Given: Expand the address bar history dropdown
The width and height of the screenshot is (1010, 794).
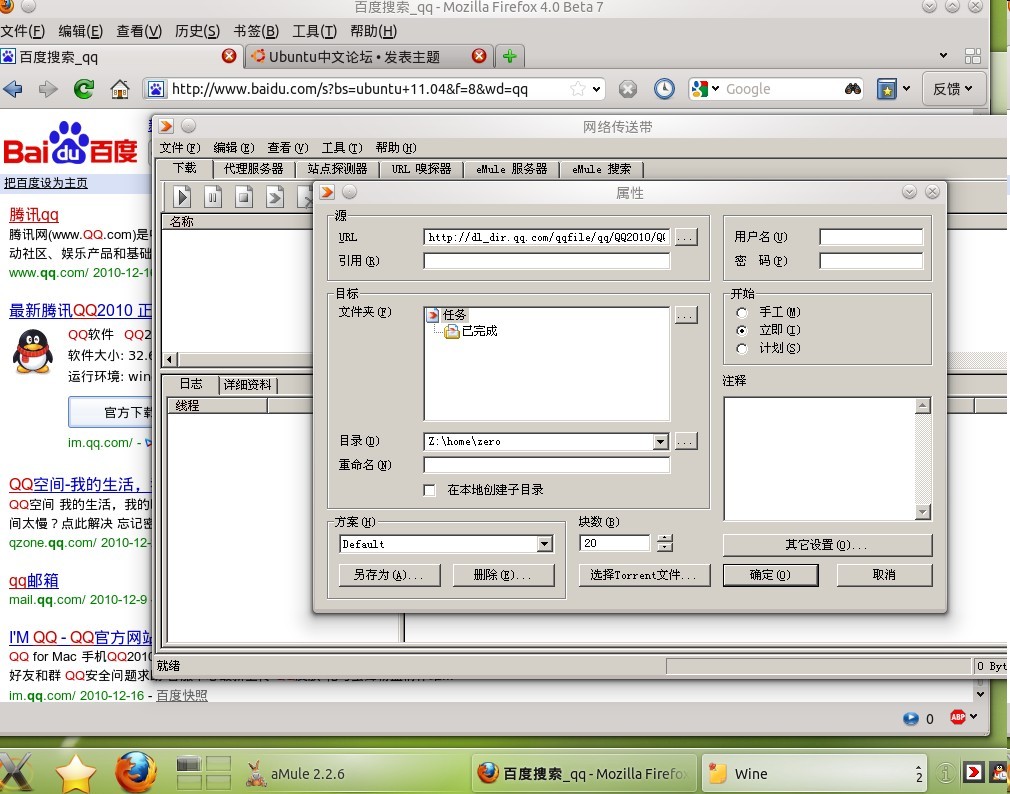Looking at the screenshot, I should [596, 89].
